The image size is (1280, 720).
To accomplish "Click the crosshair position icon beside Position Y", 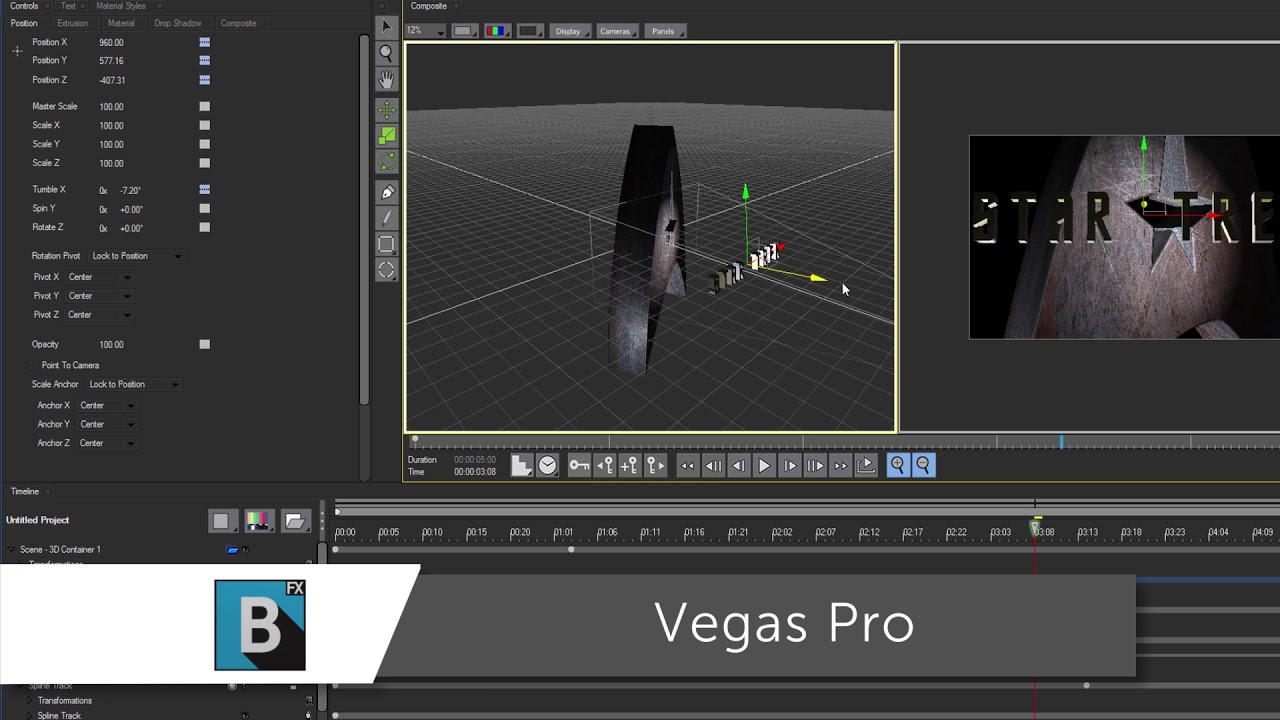I will [17, 51].
